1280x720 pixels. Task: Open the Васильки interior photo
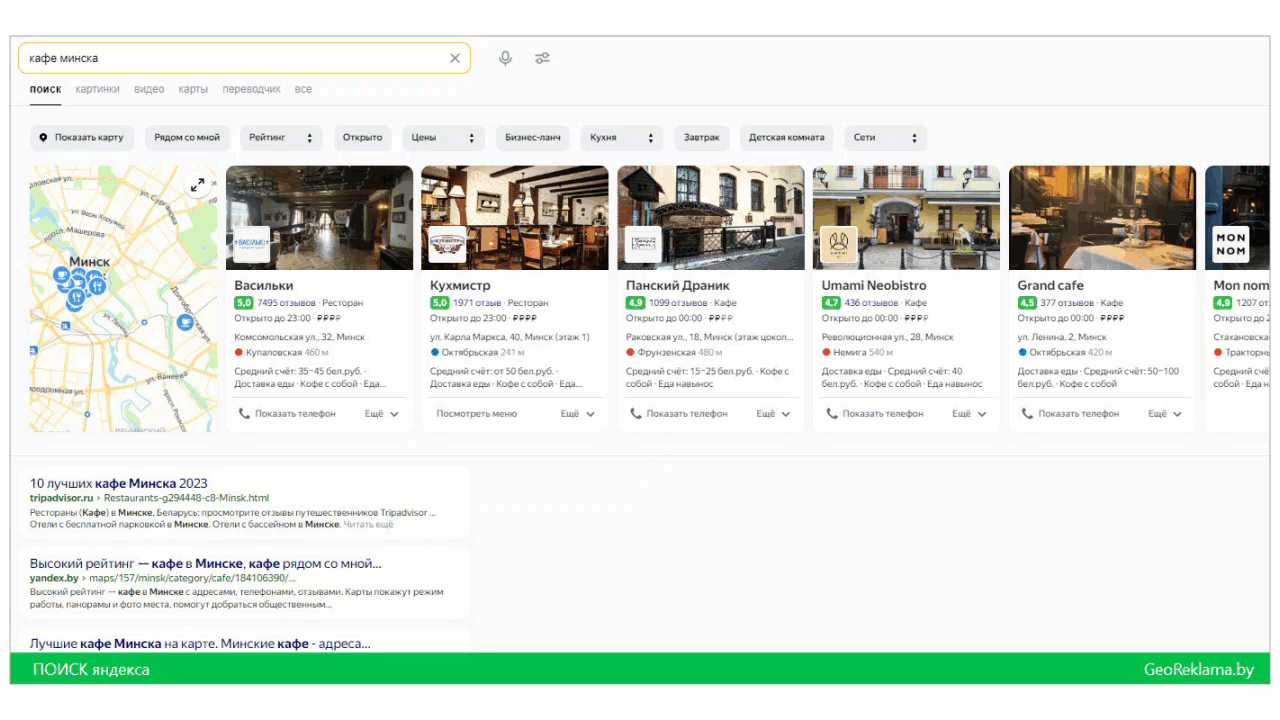click(320, 217)
